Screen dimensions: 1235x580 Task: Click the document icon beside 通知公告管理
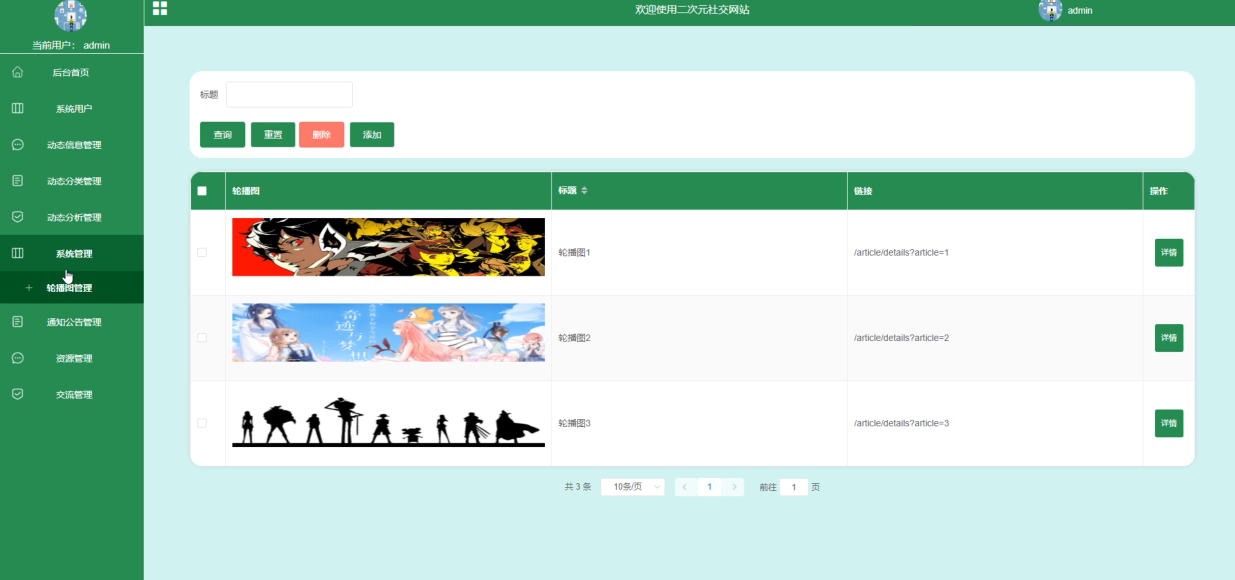17,322
